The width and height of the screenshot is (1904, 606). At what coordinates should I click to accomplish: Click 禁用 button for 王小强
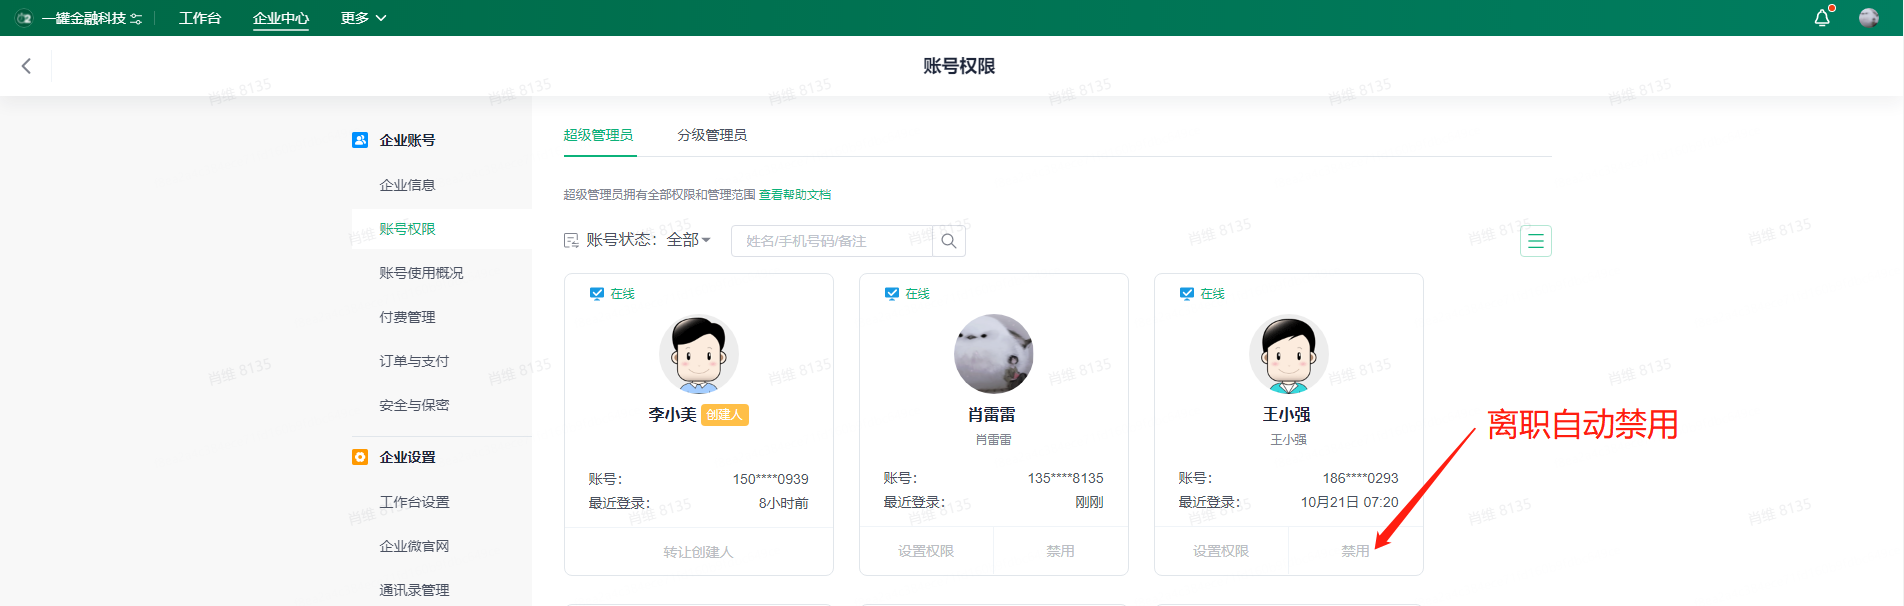click(x=1355, y=551)
